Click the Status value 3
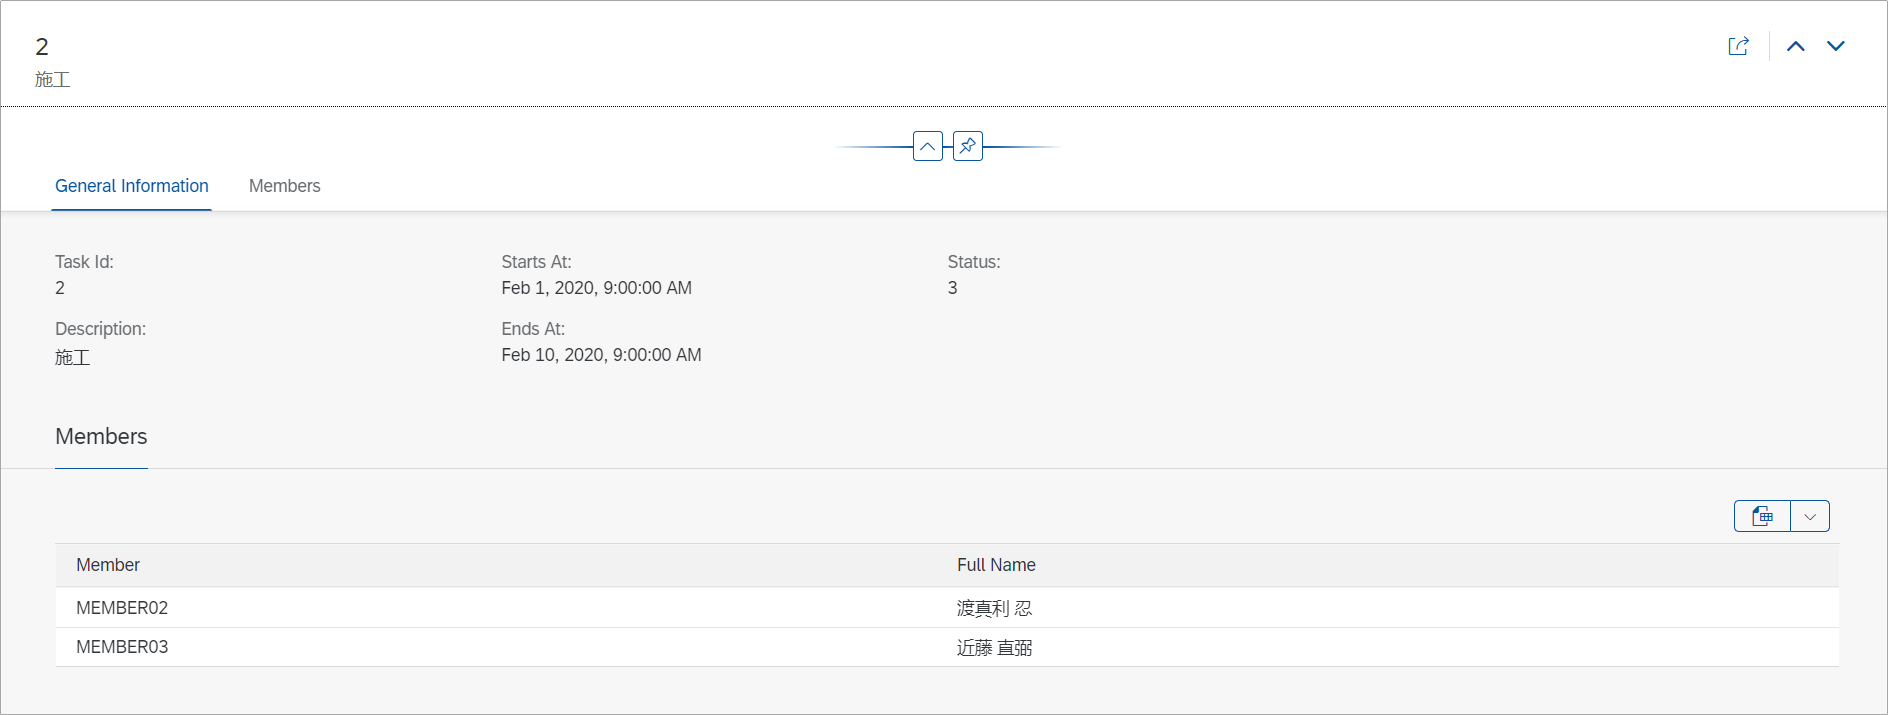1888x715 pixels. coord(952,288)
